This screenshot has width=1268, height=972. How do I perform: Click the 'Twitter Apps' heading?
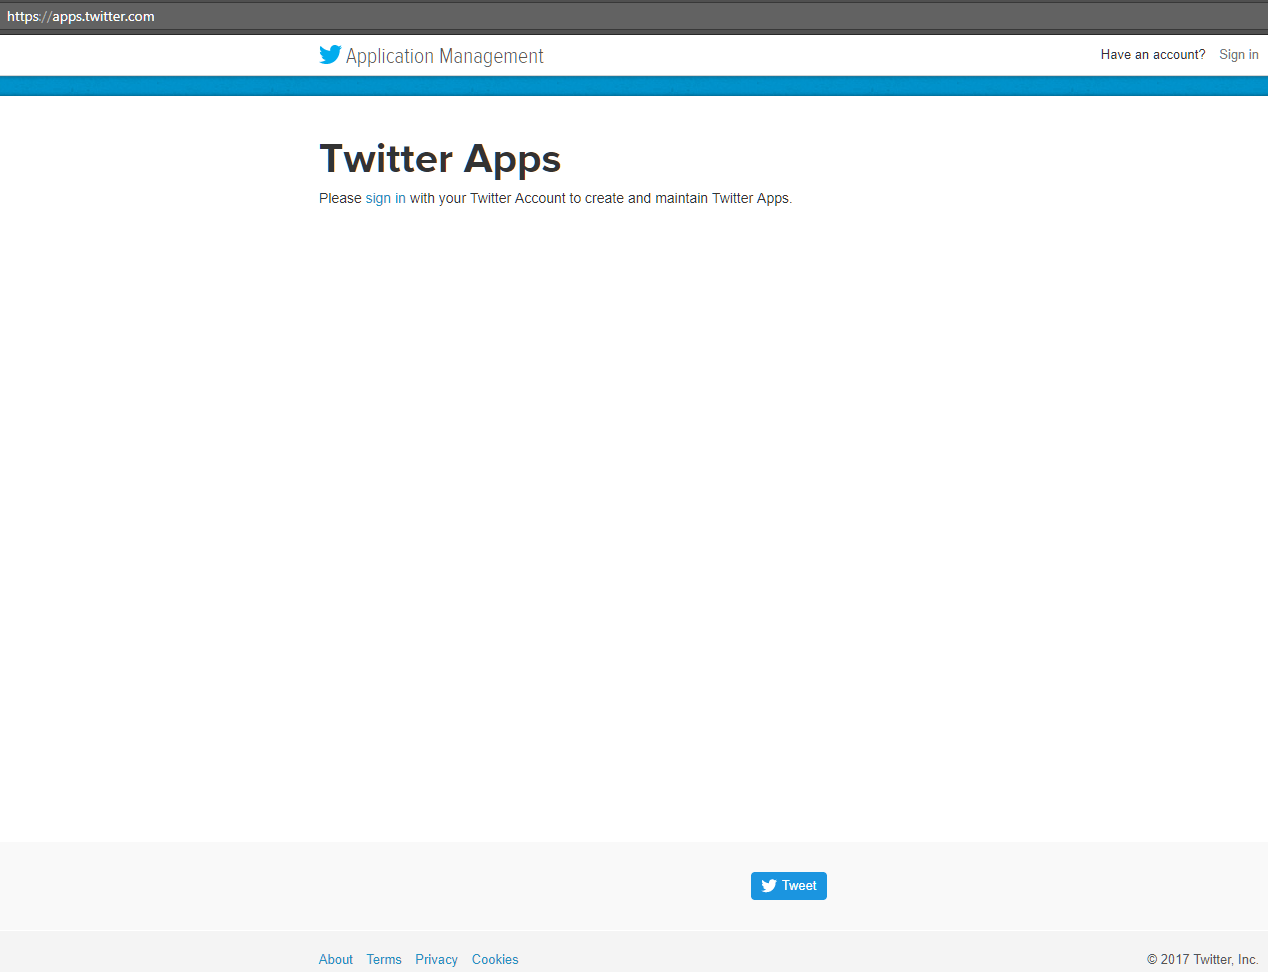coord(440,159)
